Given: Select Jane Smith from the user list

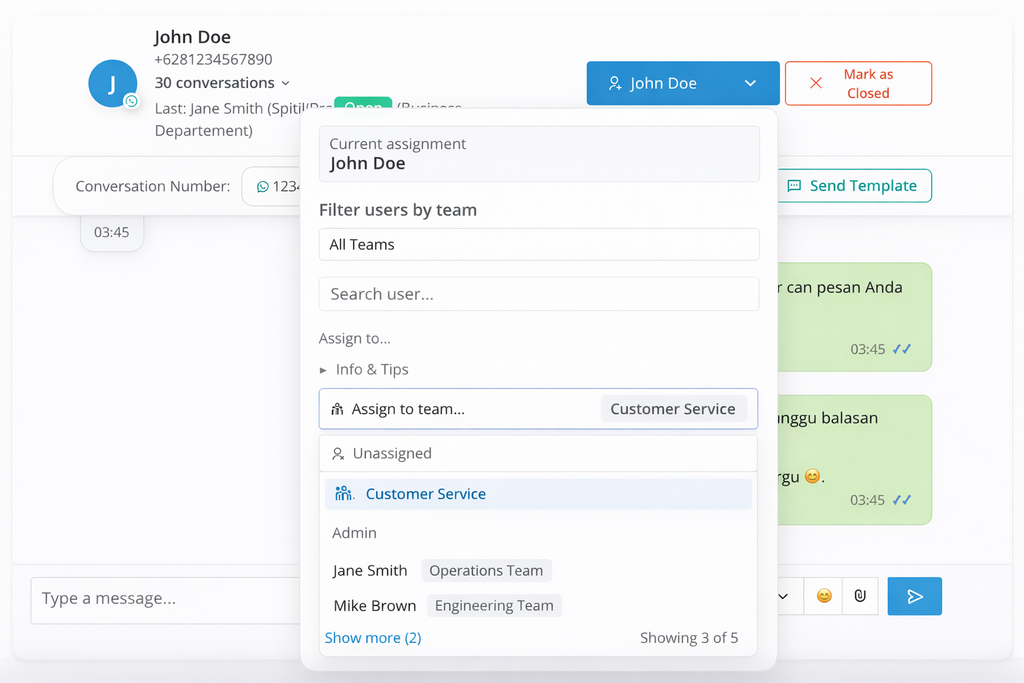Looking at the screenshot, I should pyautogui.click(x=370, y=570).
